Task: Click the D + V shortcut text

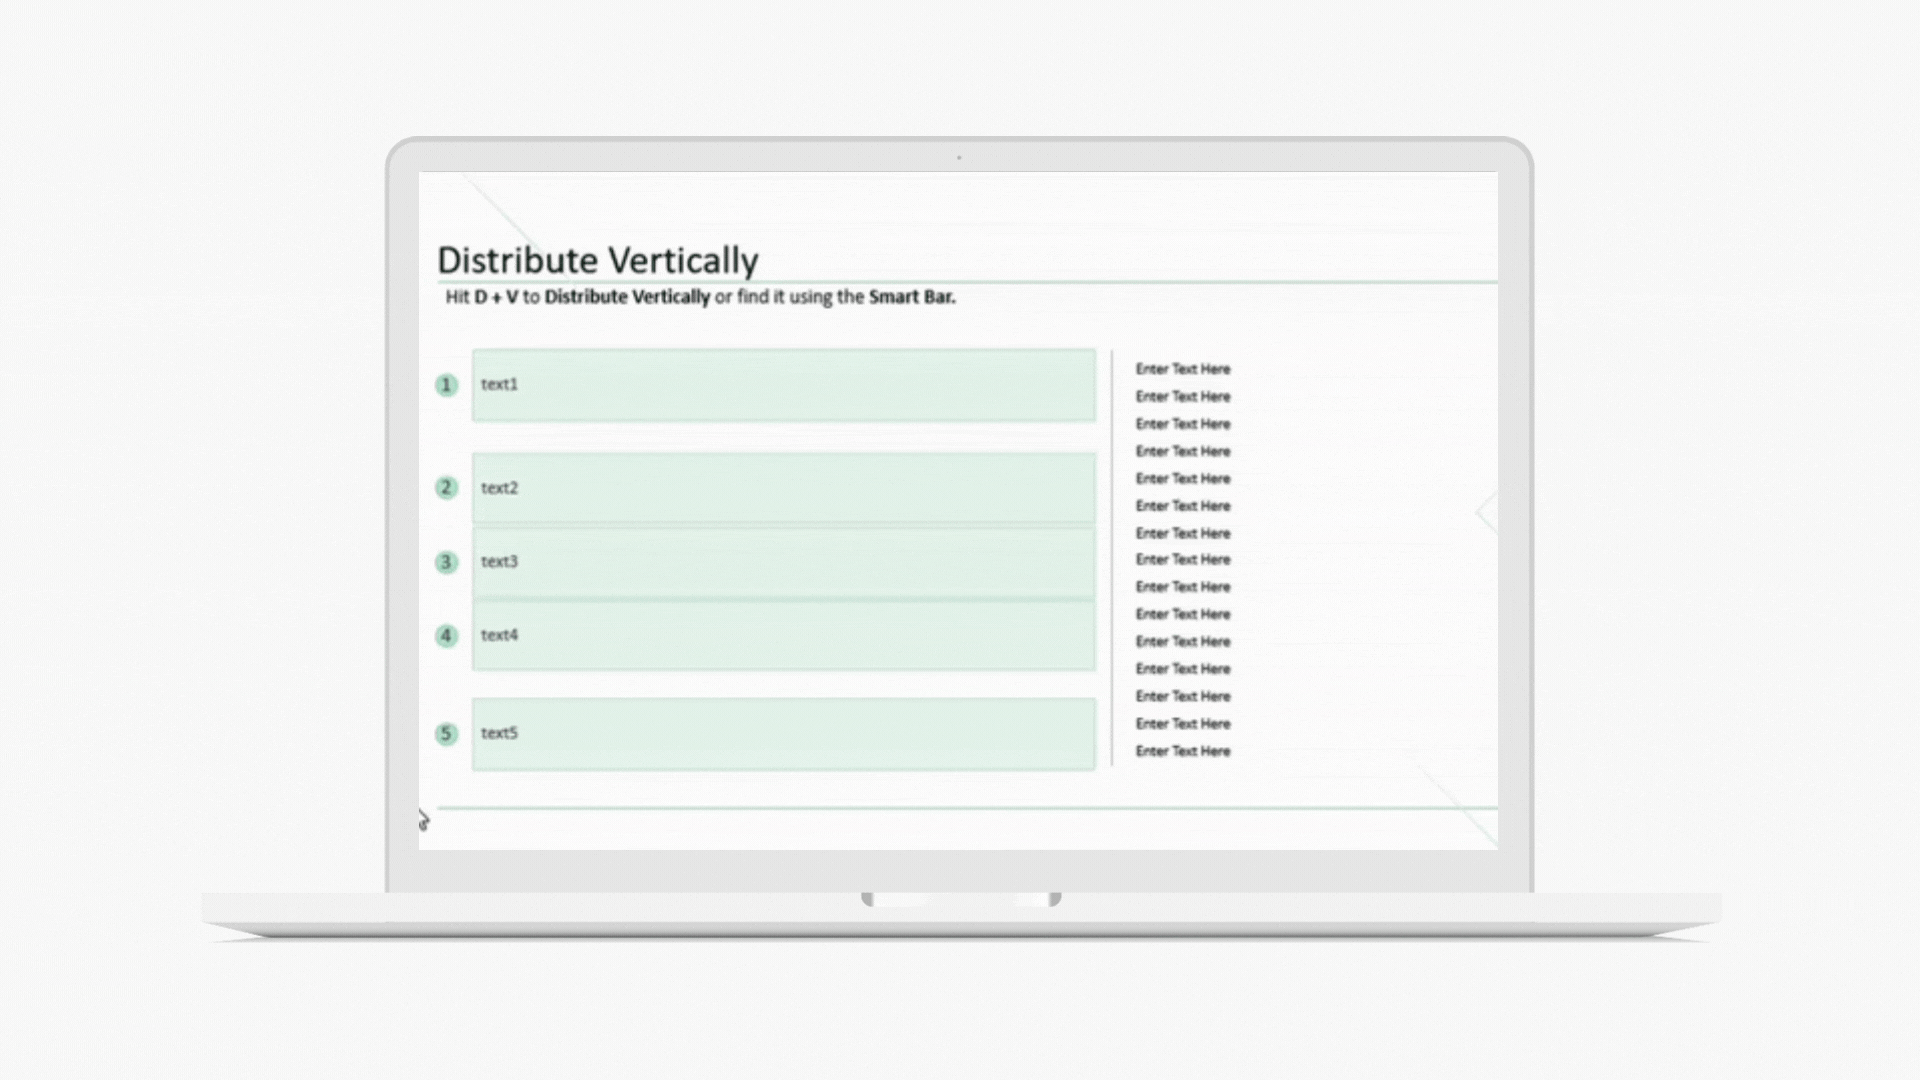Action: (496, 297)
